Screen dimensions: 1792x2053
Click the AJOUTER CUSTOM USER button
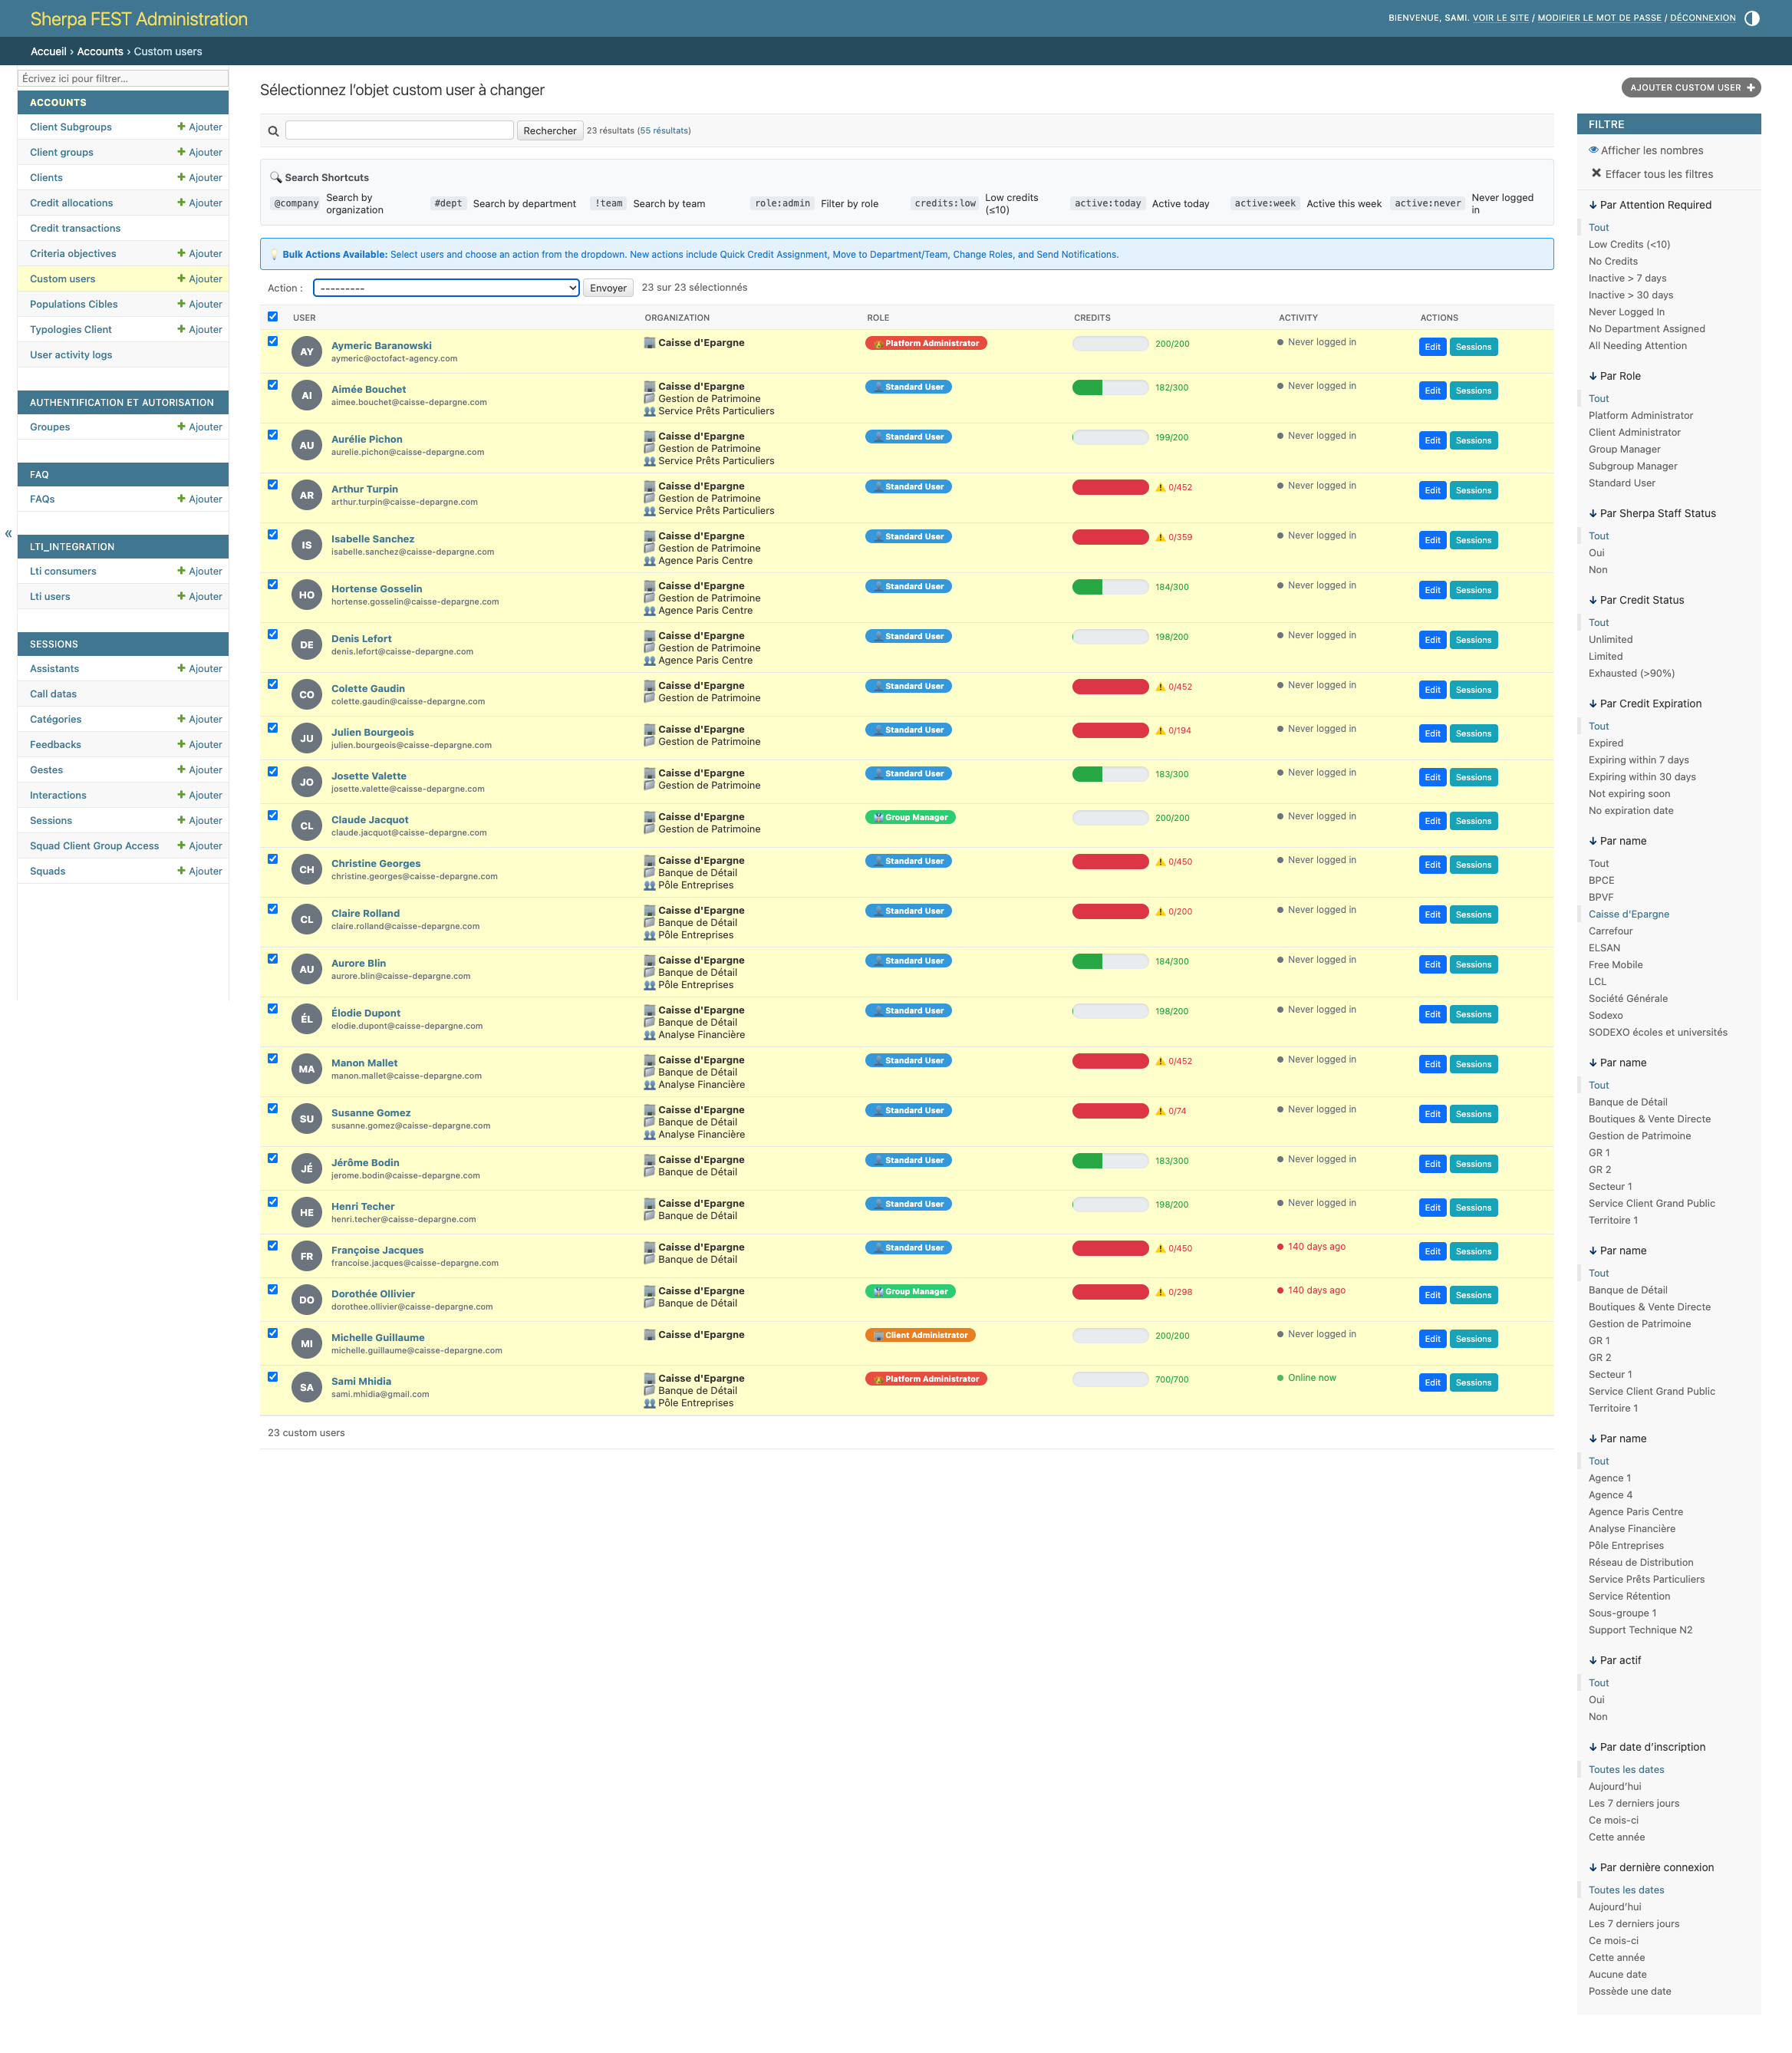coord(1691,87)
